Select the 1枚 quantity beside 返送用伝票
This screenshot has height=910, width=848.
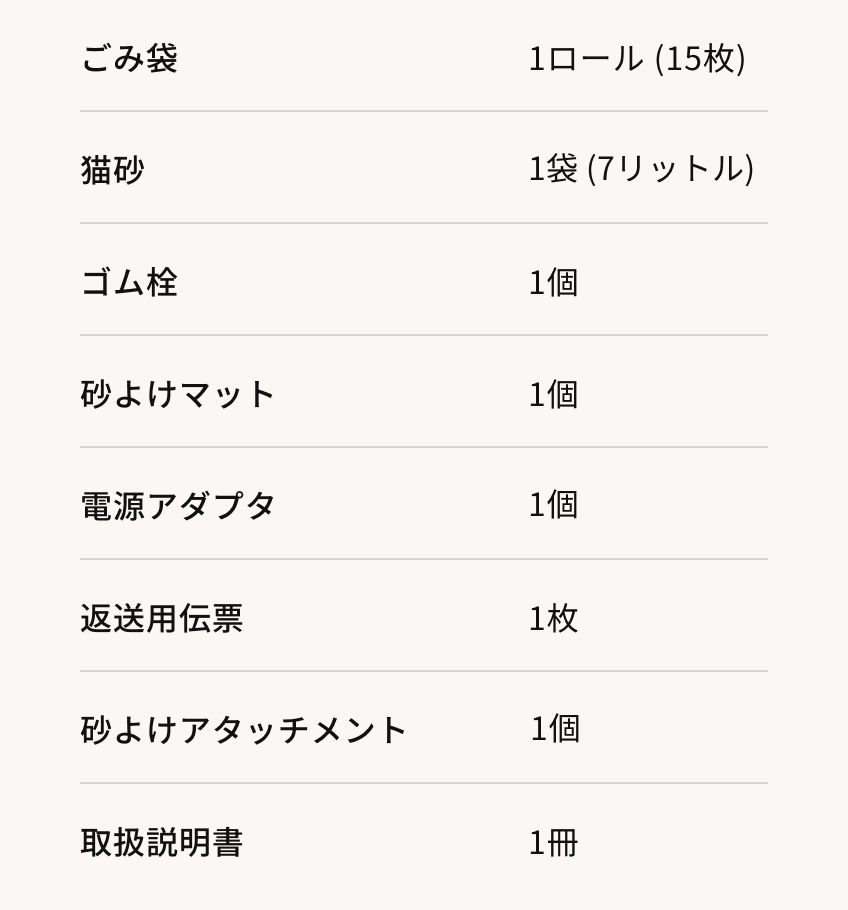(x=553, y=618)
